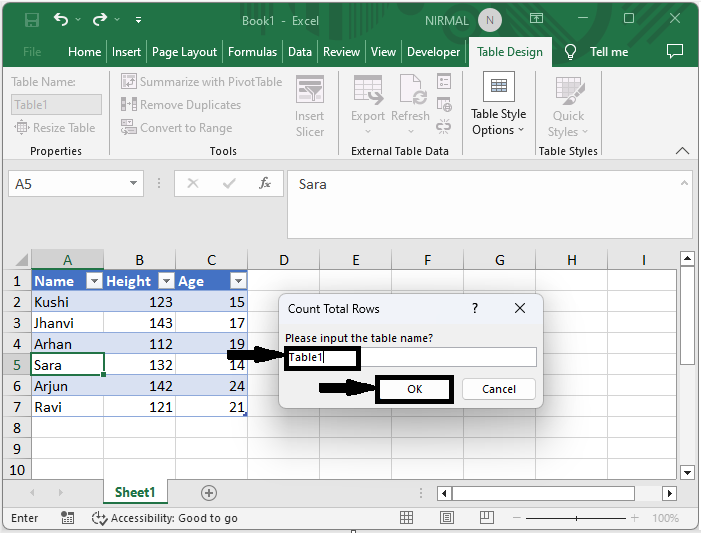Customize Quick Access Toolbar dropdown

click(139, 20)
